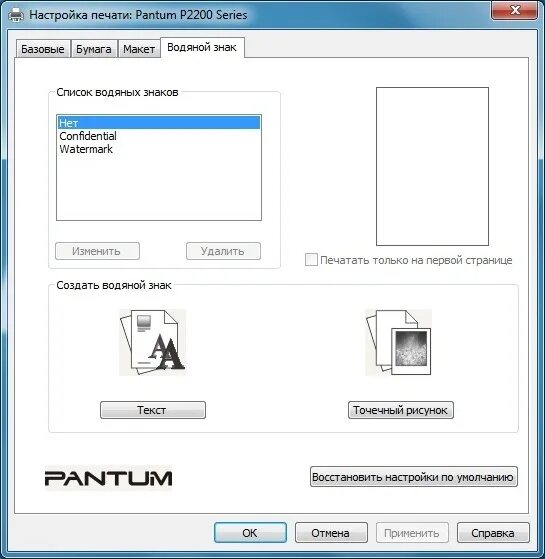The height and width of the screenshot is (559, 545).
Task: Open help via Справка button
Action: click(x=493, y=533)
